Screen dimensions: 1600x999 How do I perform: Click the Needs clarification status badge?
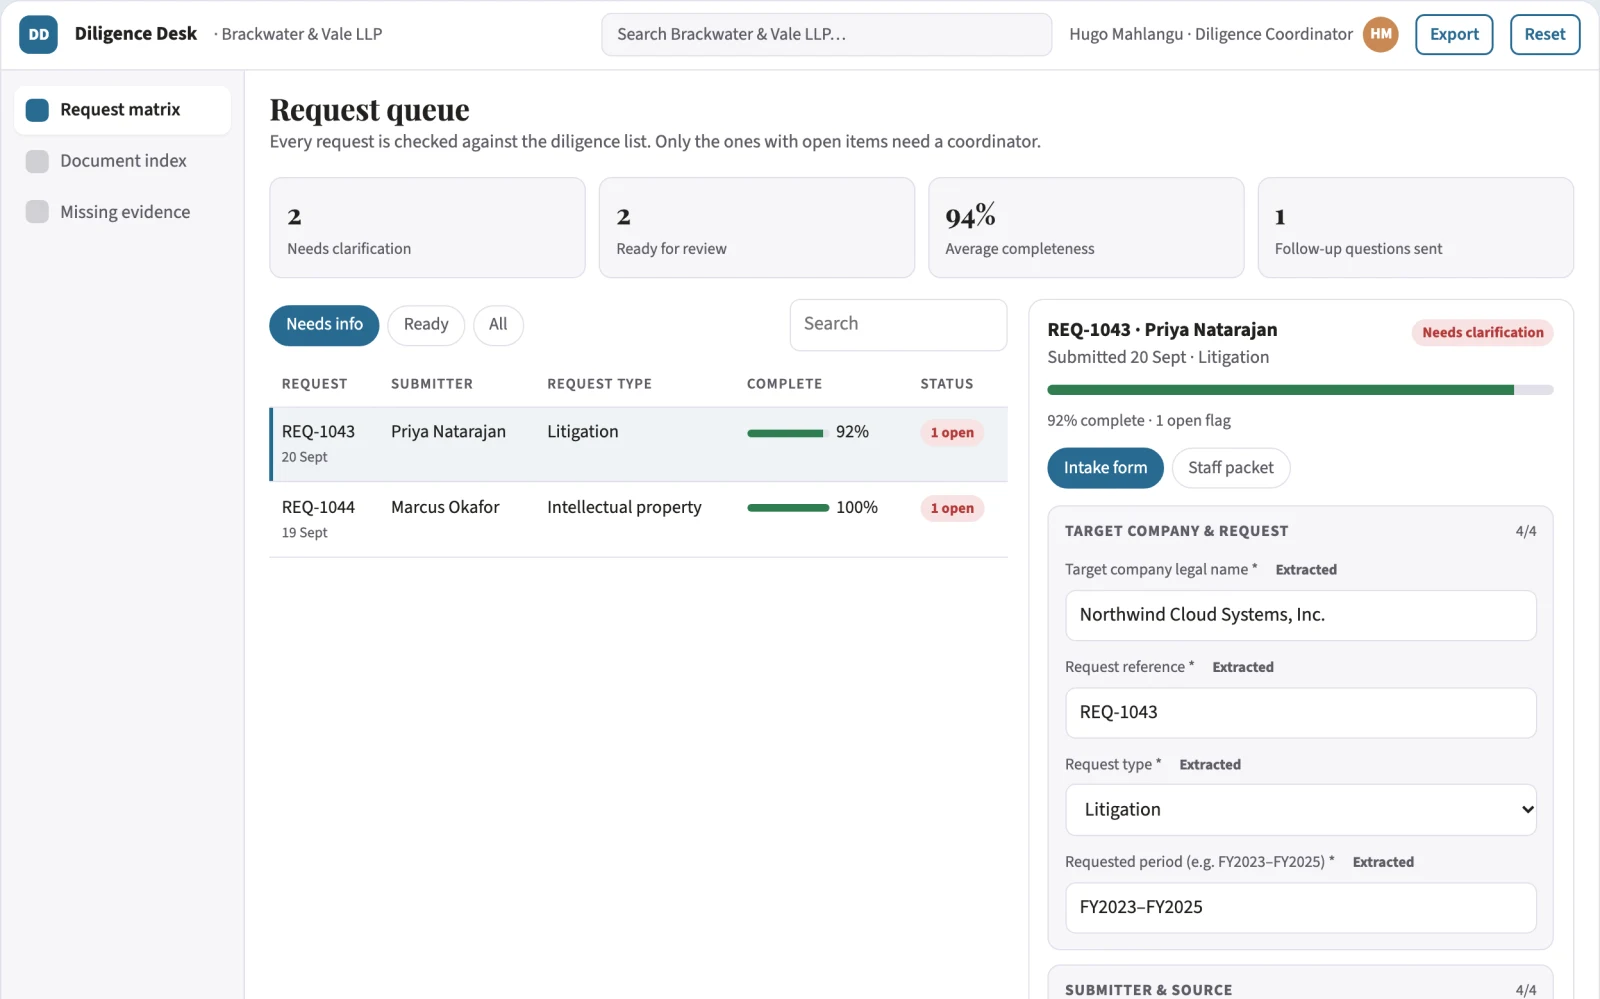[1482, 333]
